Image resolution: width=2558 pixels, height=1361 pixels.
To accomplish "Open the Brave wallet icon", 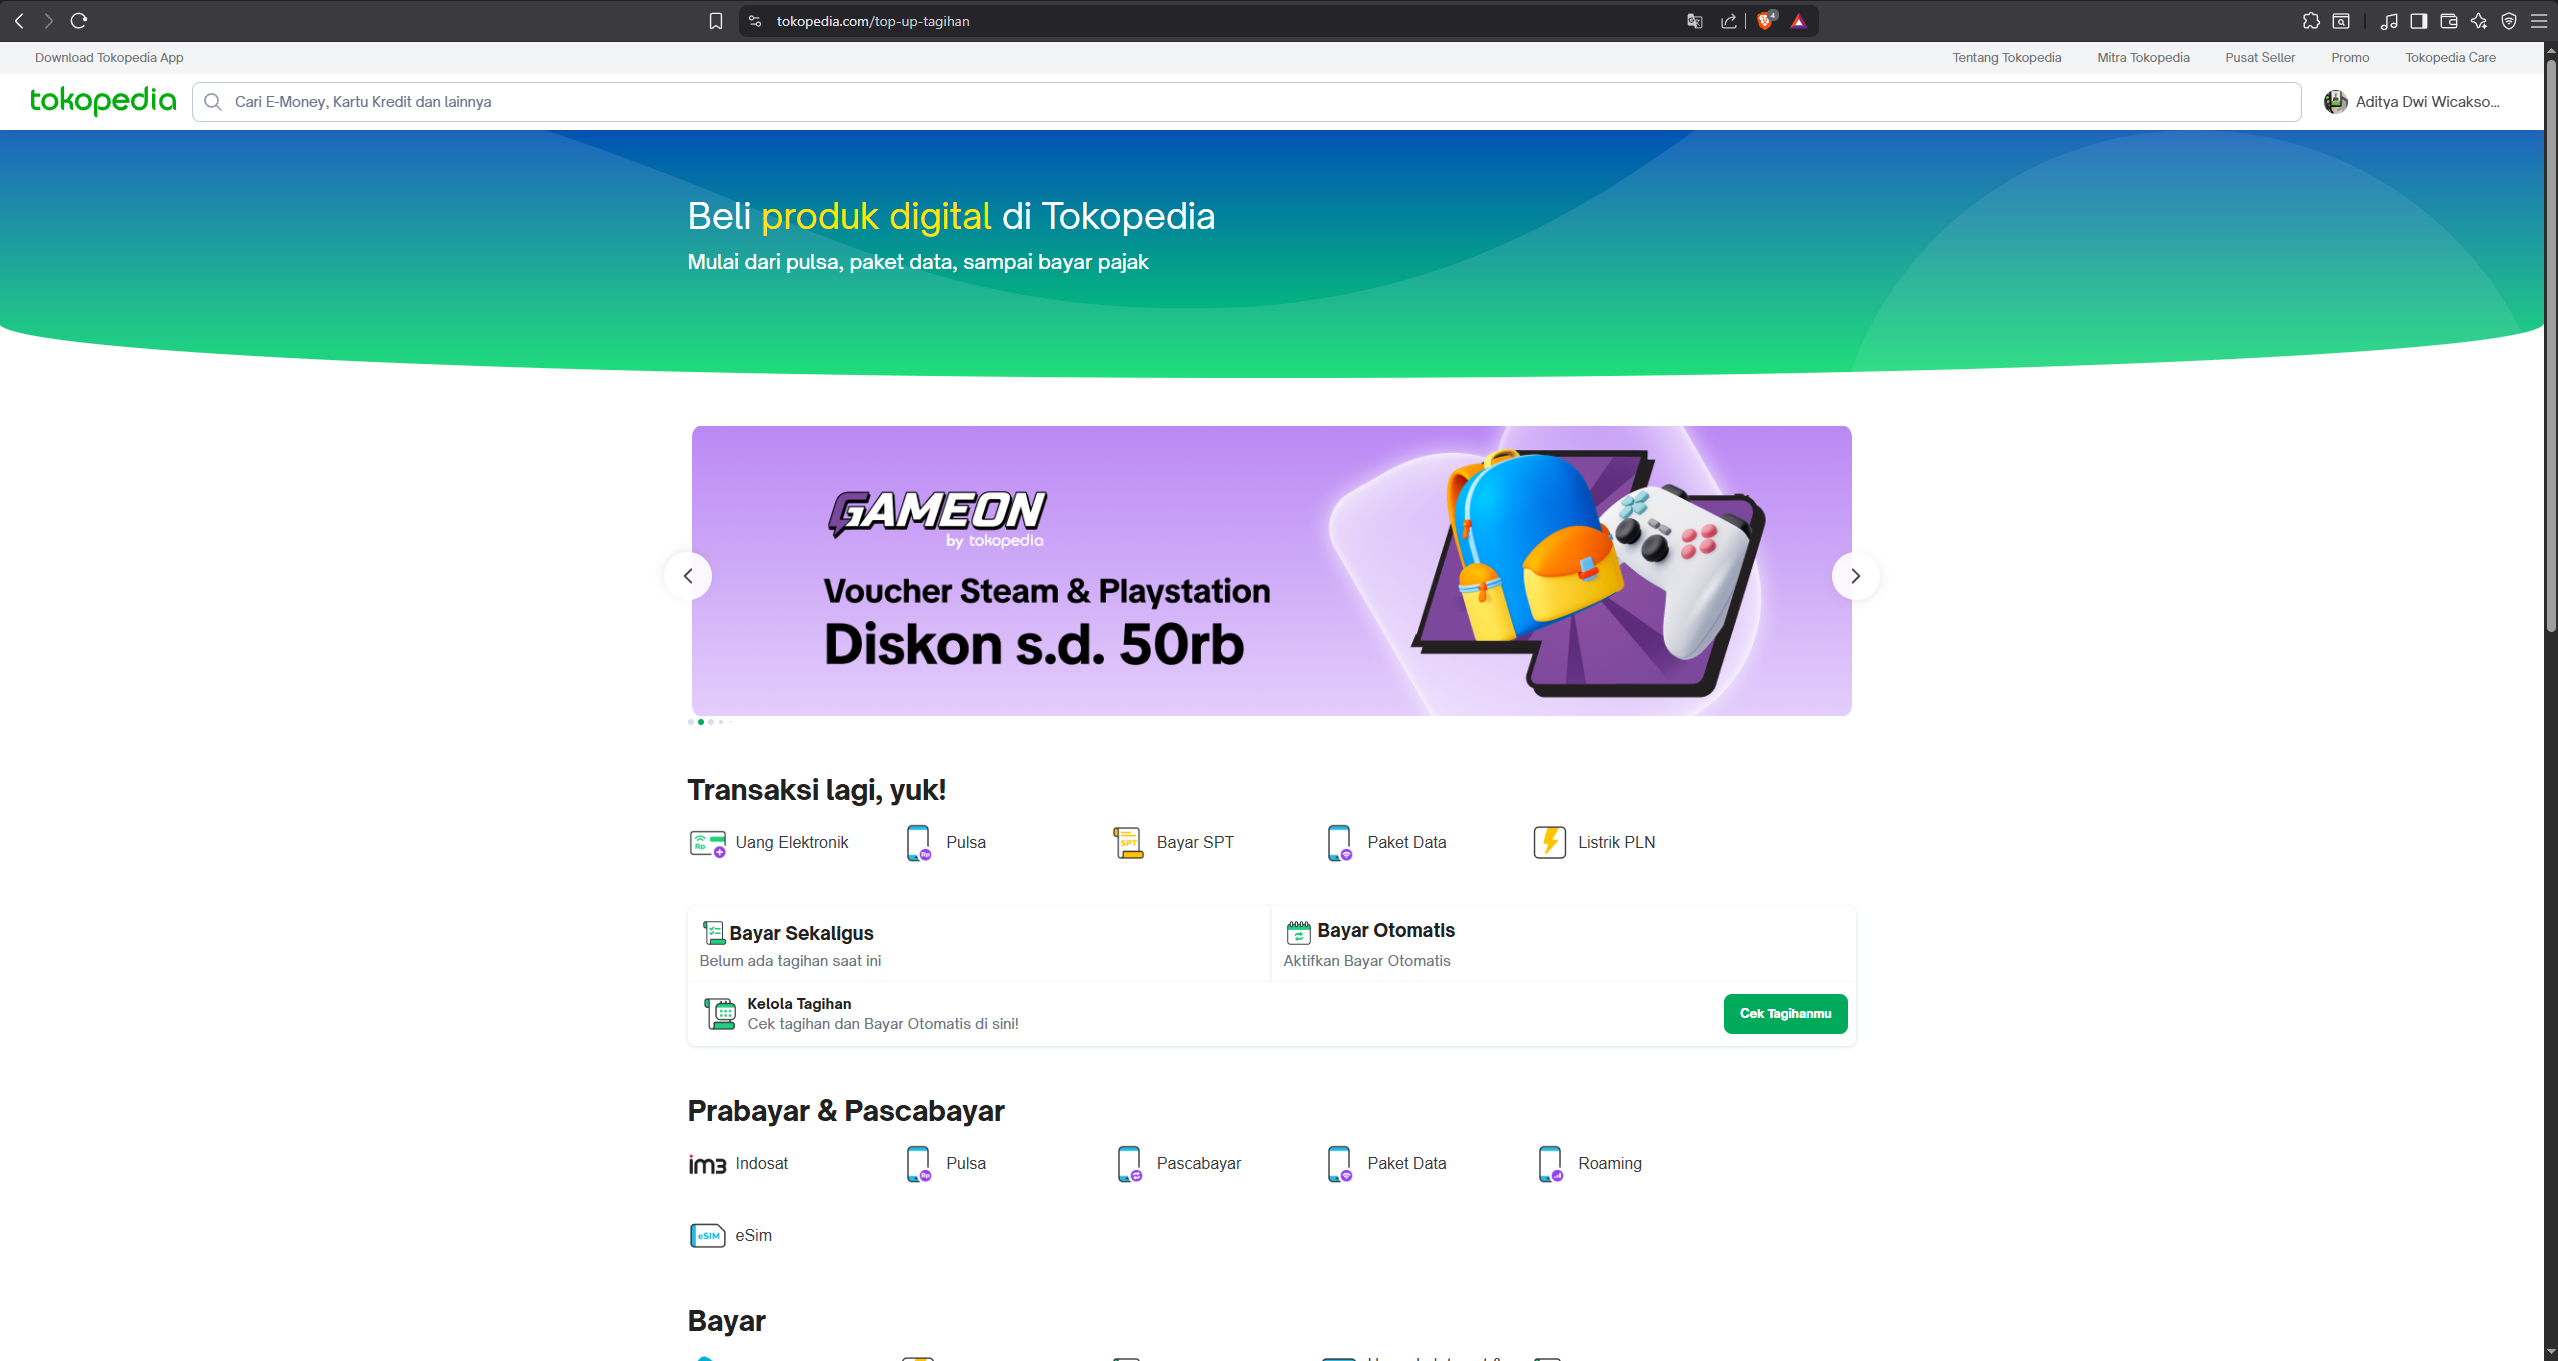I will click(2449, 21).
